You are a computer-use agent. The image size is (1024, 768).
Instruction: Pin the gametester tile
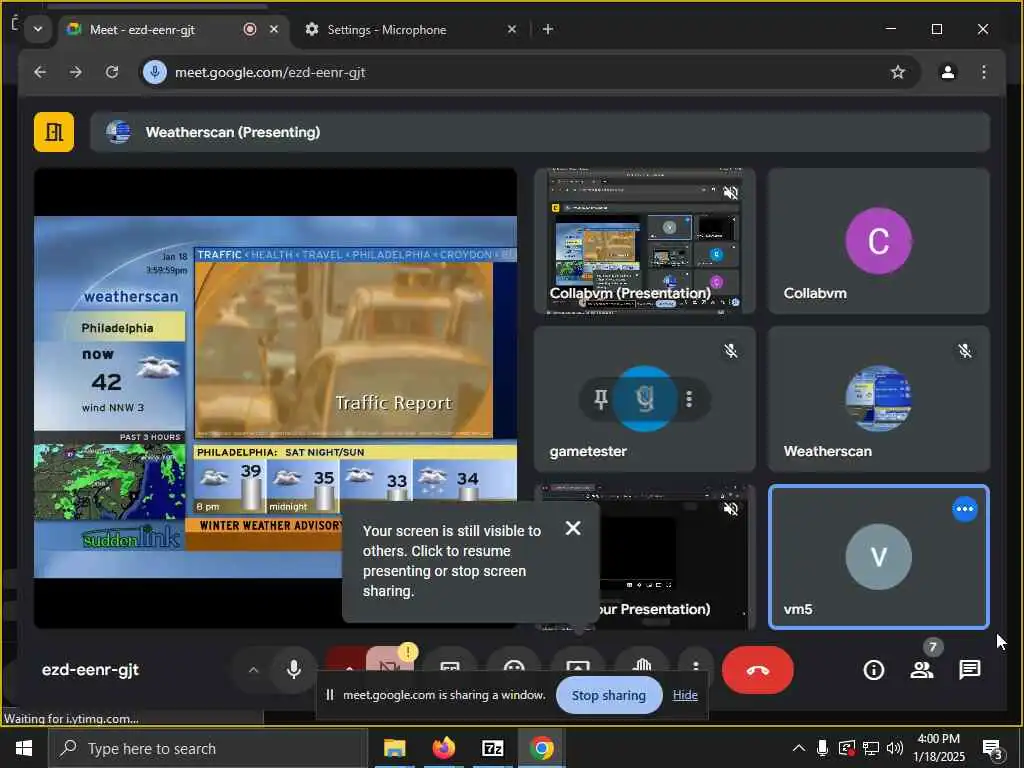[601, 398]
